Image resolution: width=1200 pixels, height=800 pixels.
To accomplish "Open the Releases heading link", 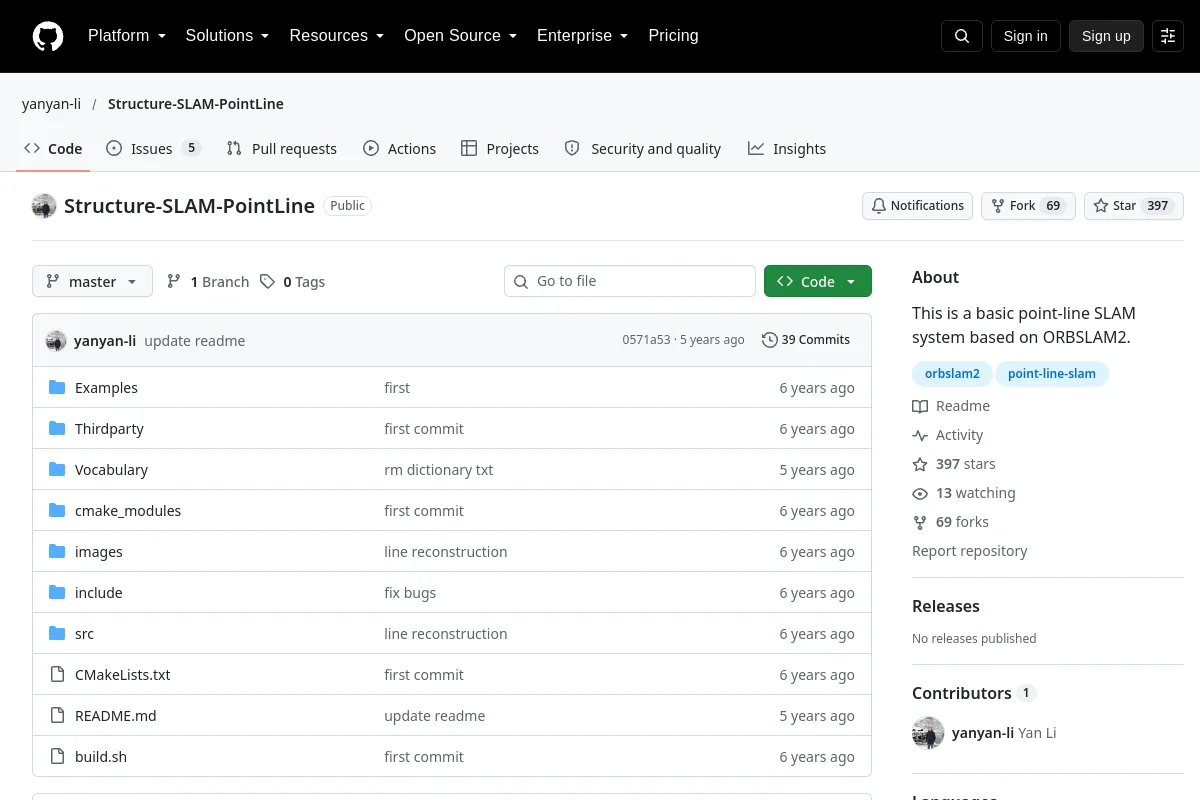I will [x=946, y=606].
